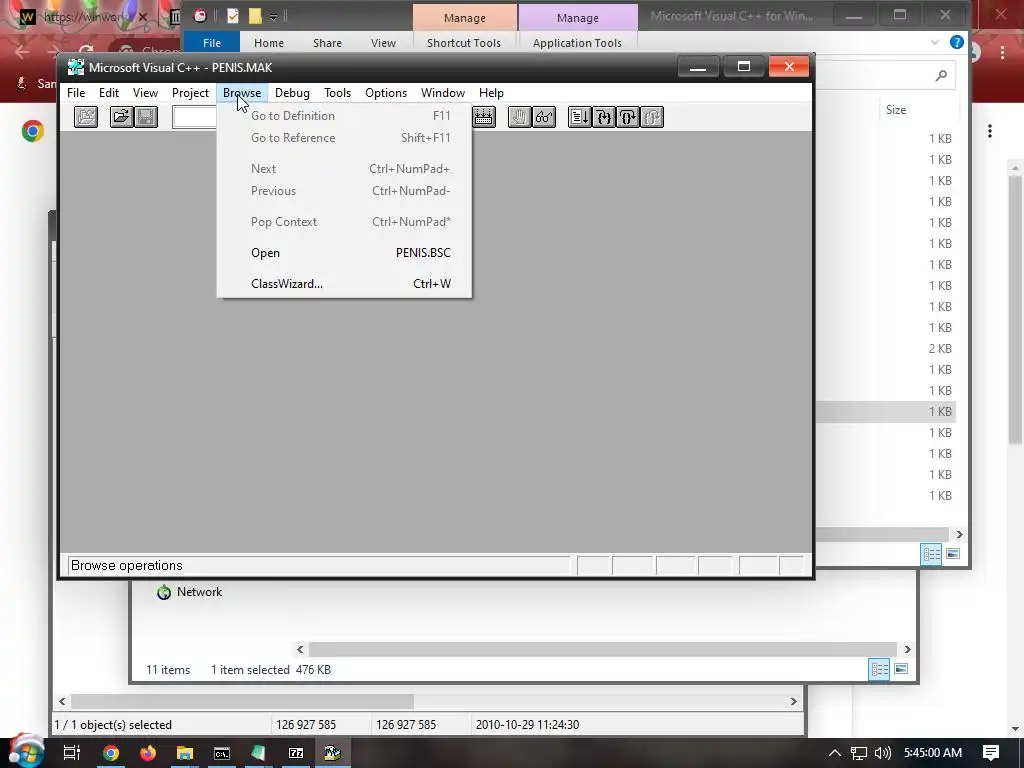Click the grayed Step Out braces toolbar icon
The height and width of the screenshot is (768, 1024).
pos(652,117)
